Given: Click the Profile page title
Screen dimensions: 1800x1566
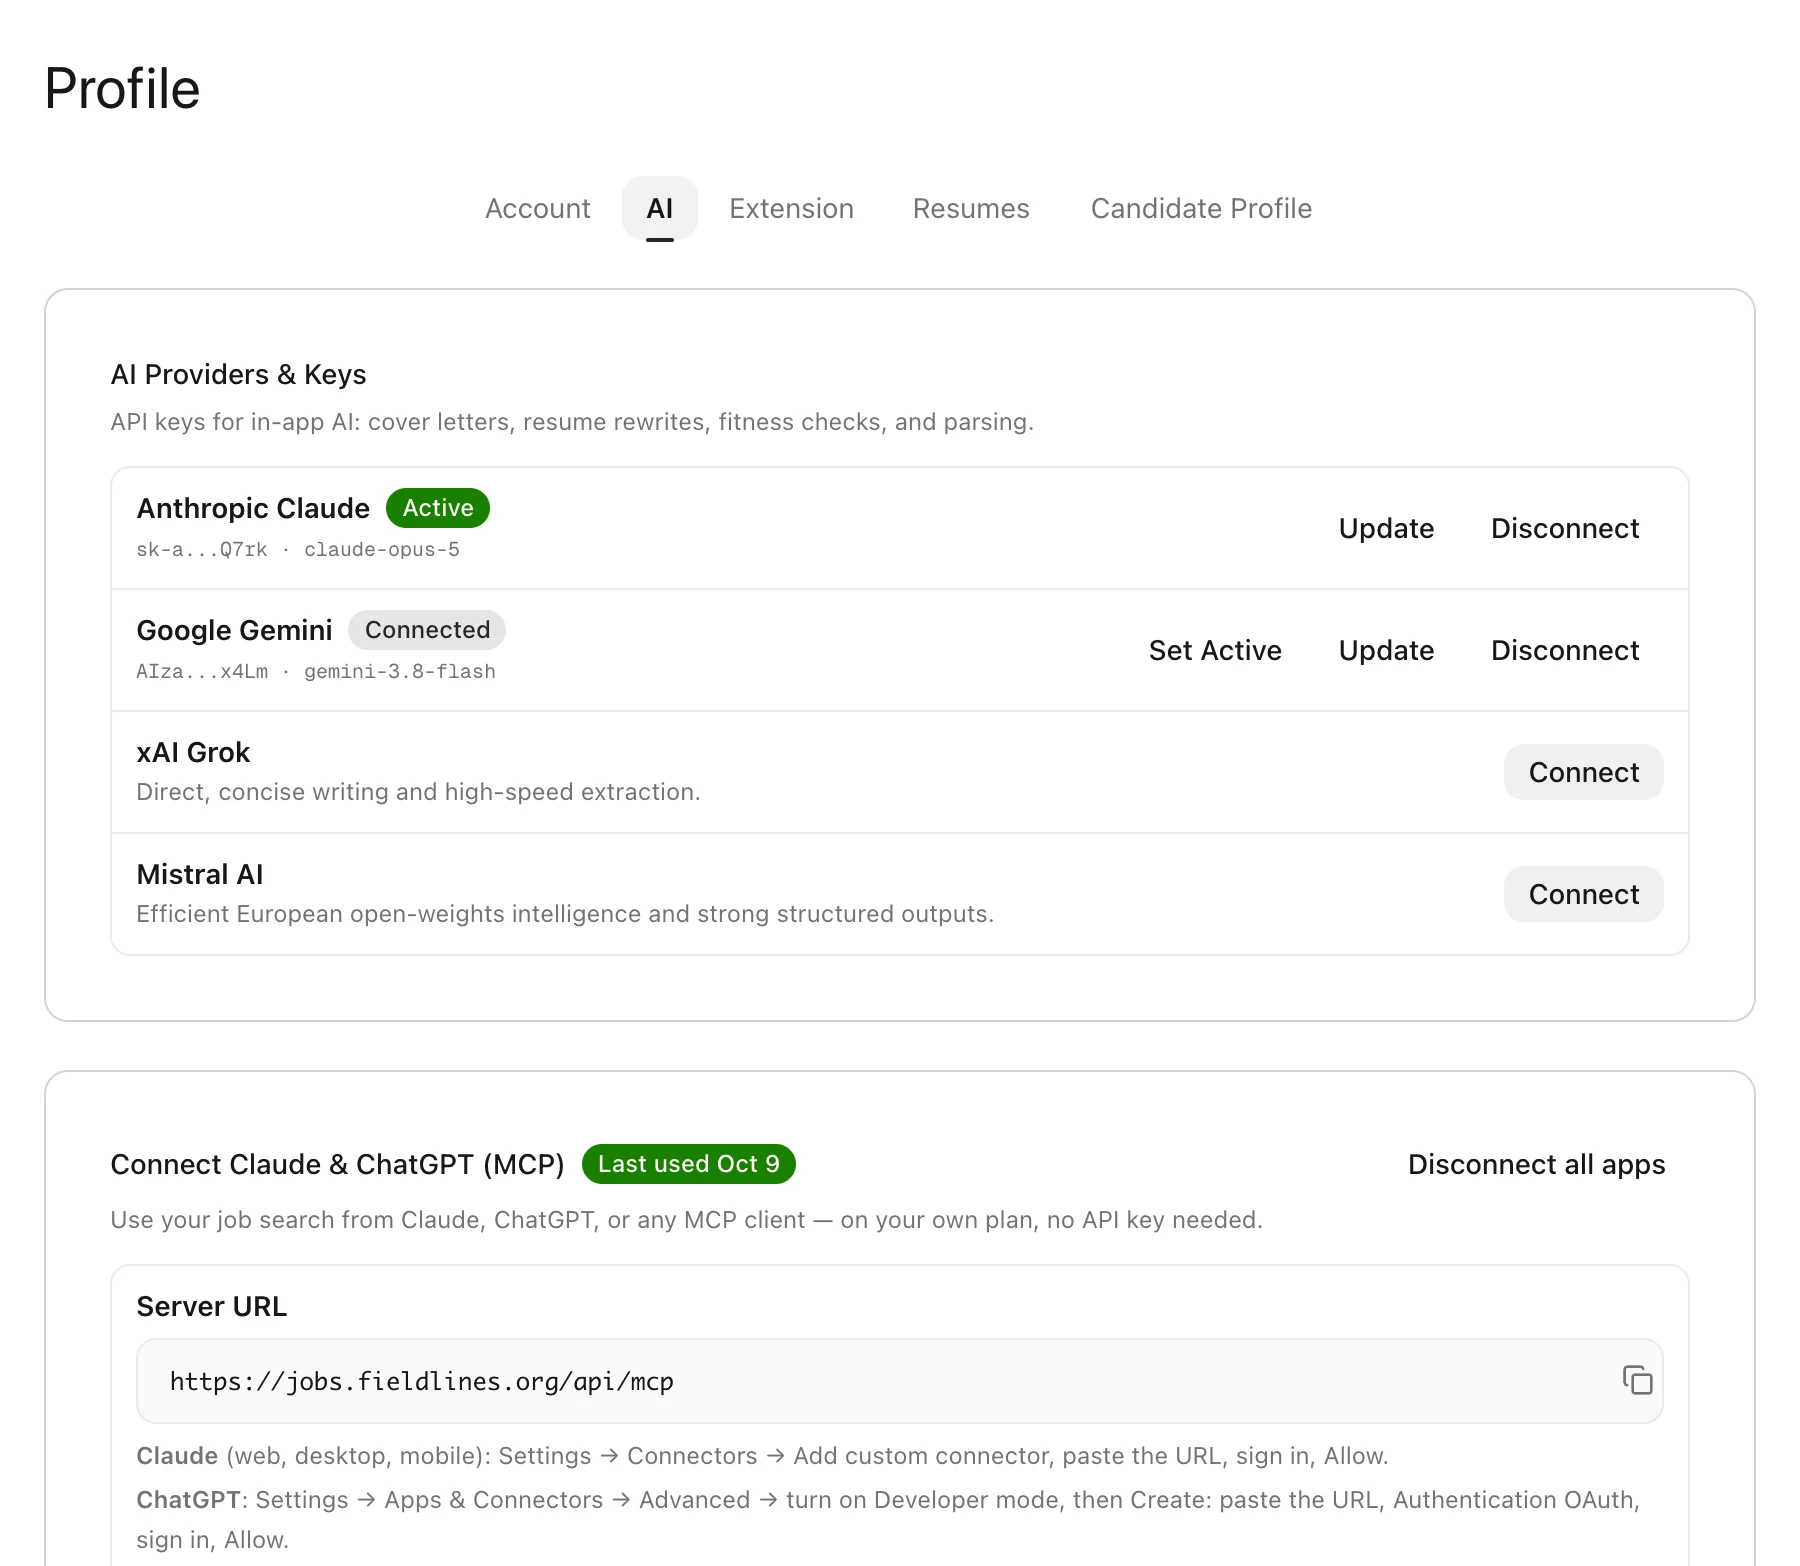Looking at the screenshot, I should coord(122,88).
